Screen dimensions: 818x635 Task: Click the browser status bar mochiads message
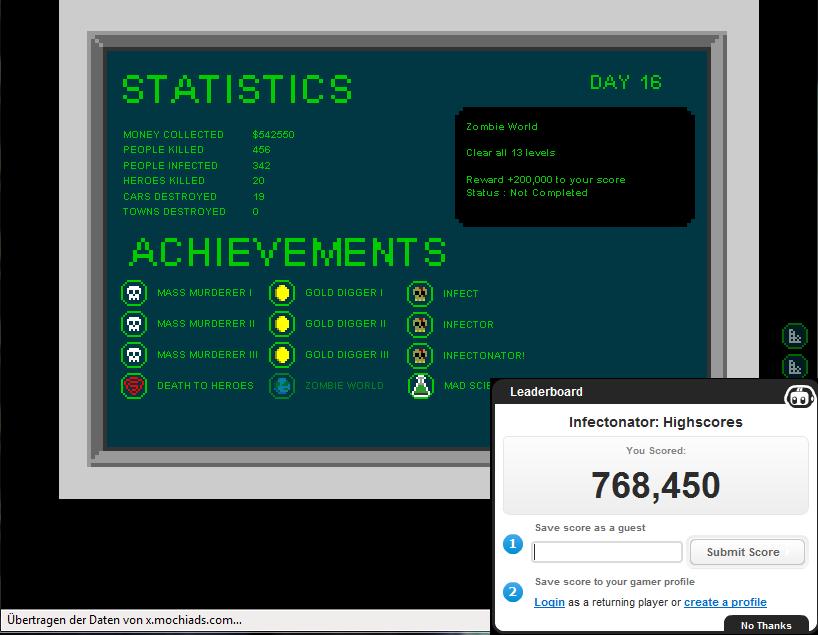[124, 620]
